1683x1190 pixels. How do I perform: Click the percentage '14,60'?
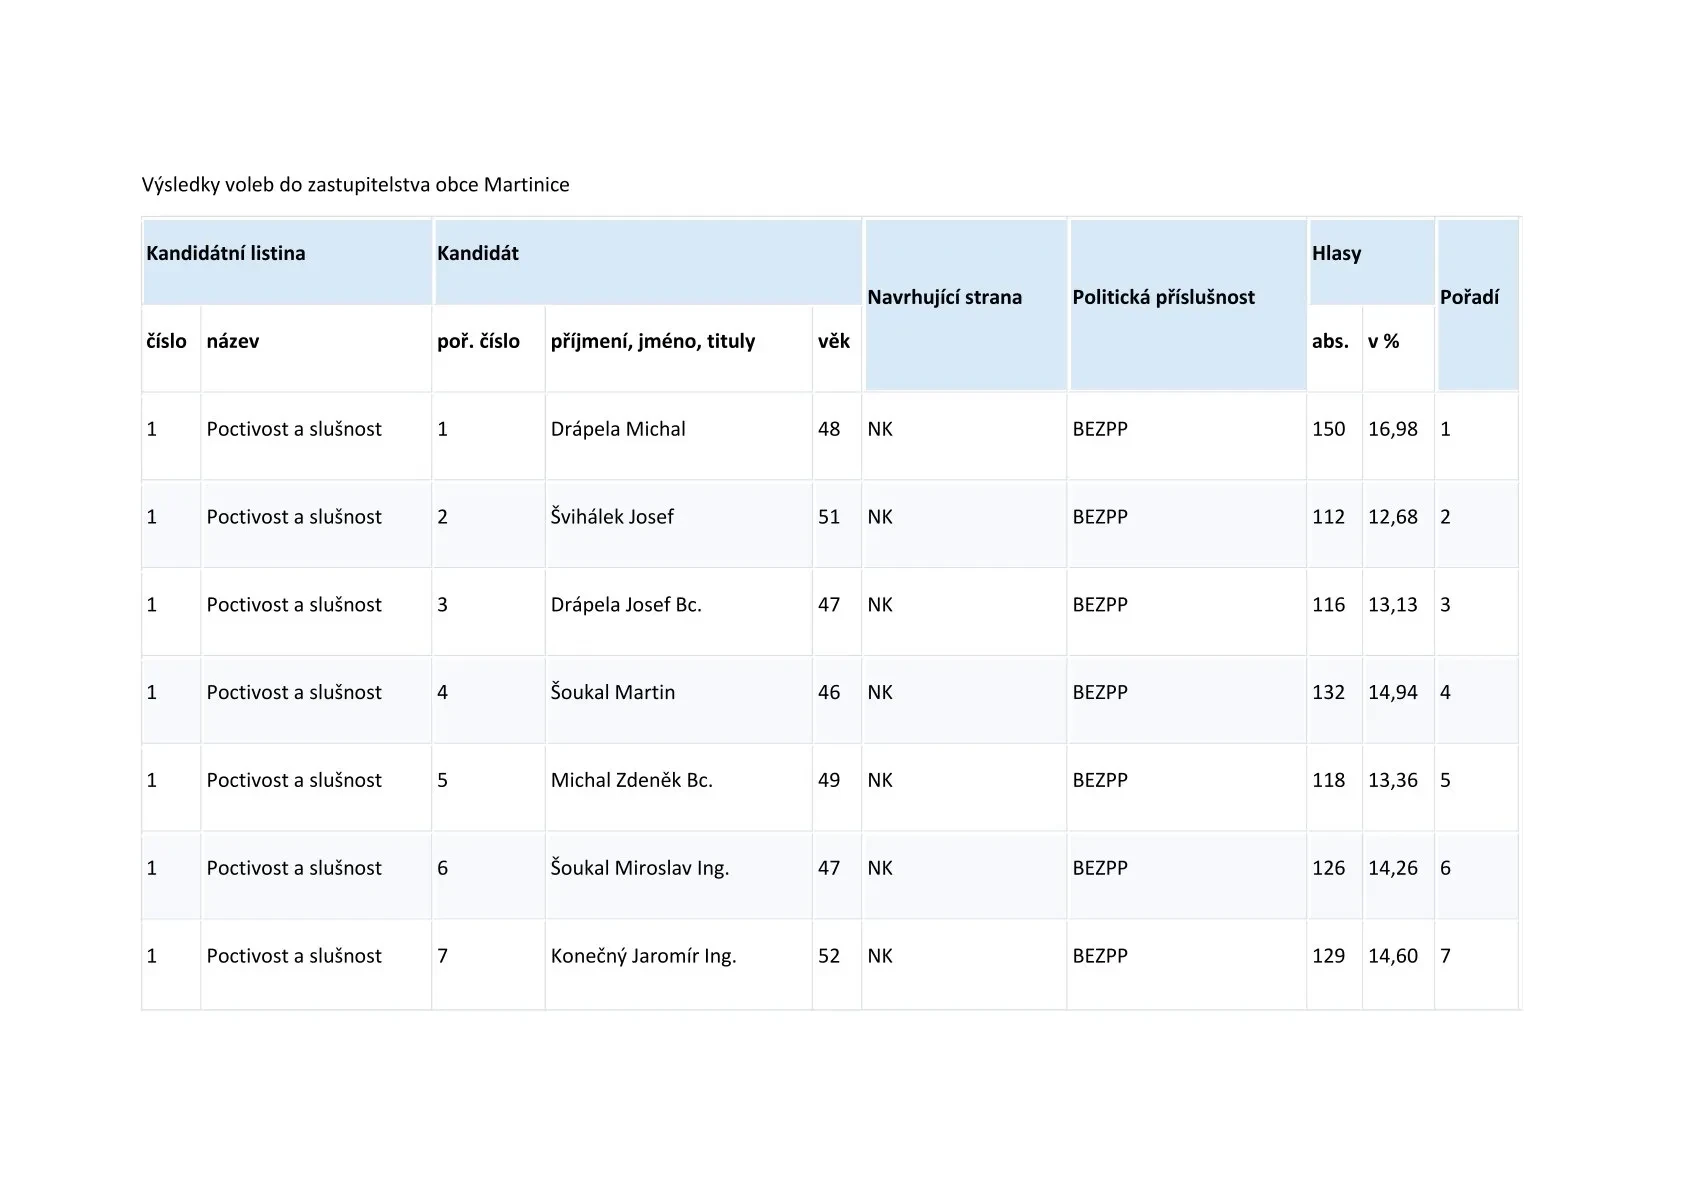(x=1393, y=956)
